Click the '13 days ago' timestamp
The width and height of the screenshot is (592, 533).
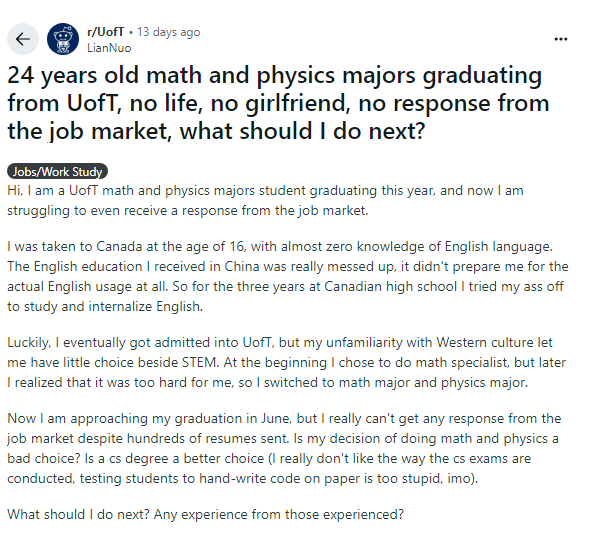(168, 32)
